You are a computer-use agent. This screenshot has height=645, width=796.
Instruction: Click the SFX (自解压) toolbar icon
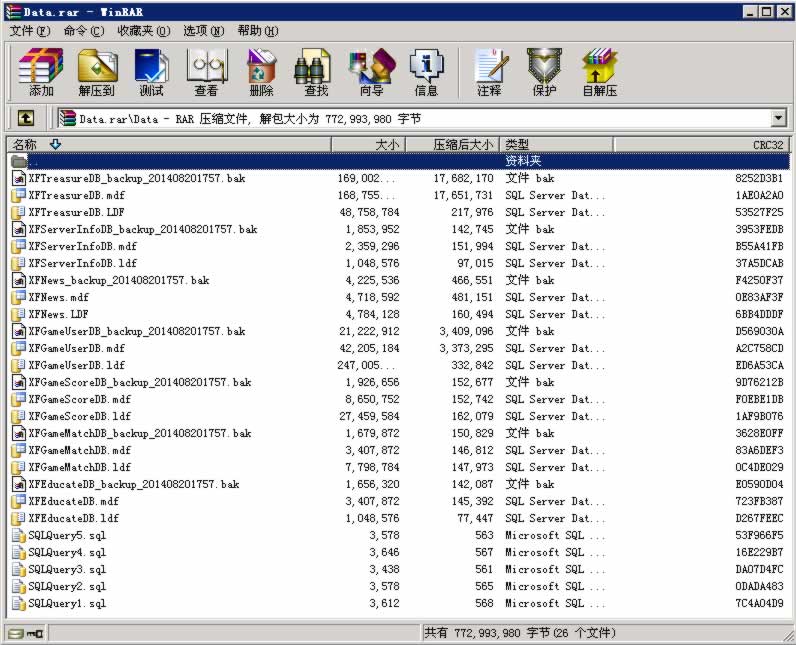tap(599, 72)
